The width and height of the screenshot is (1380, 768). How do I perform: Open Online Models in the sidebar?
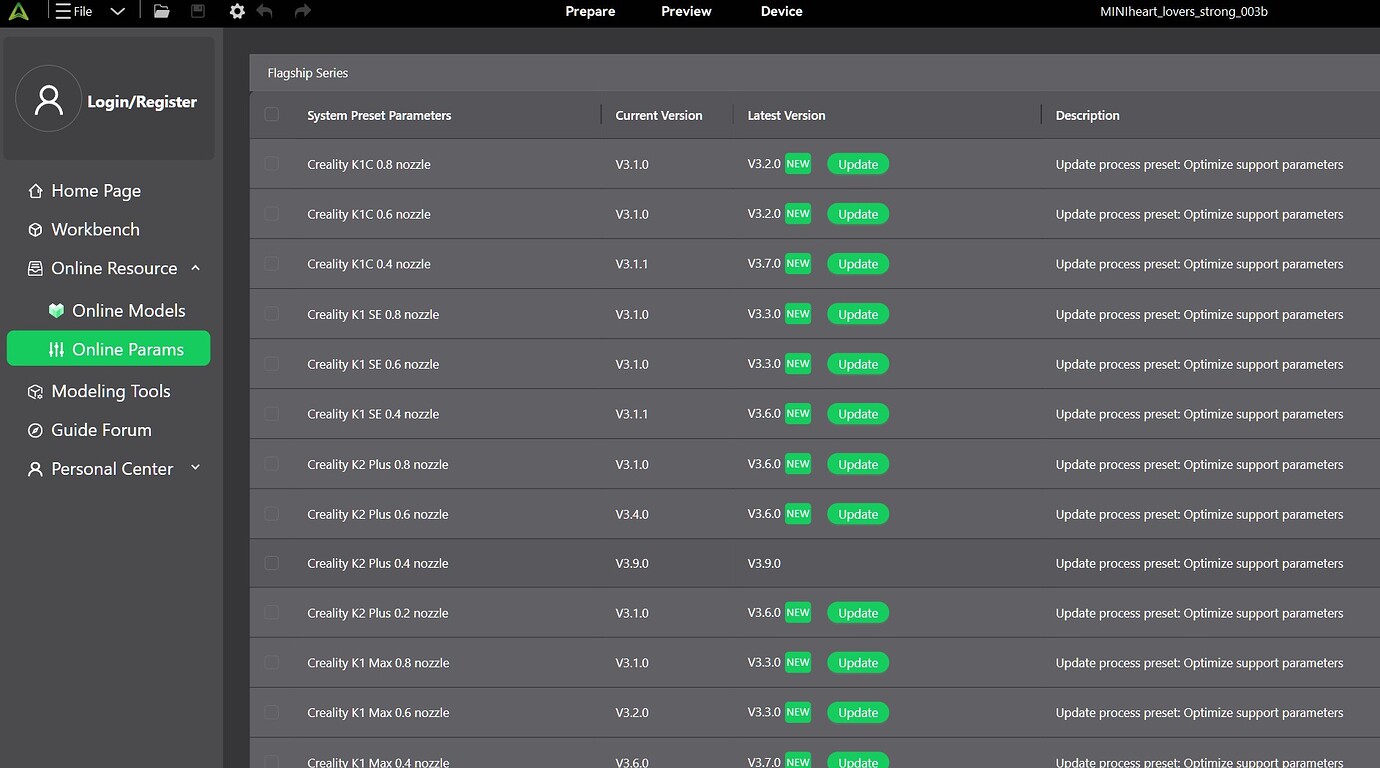[128, 311]
